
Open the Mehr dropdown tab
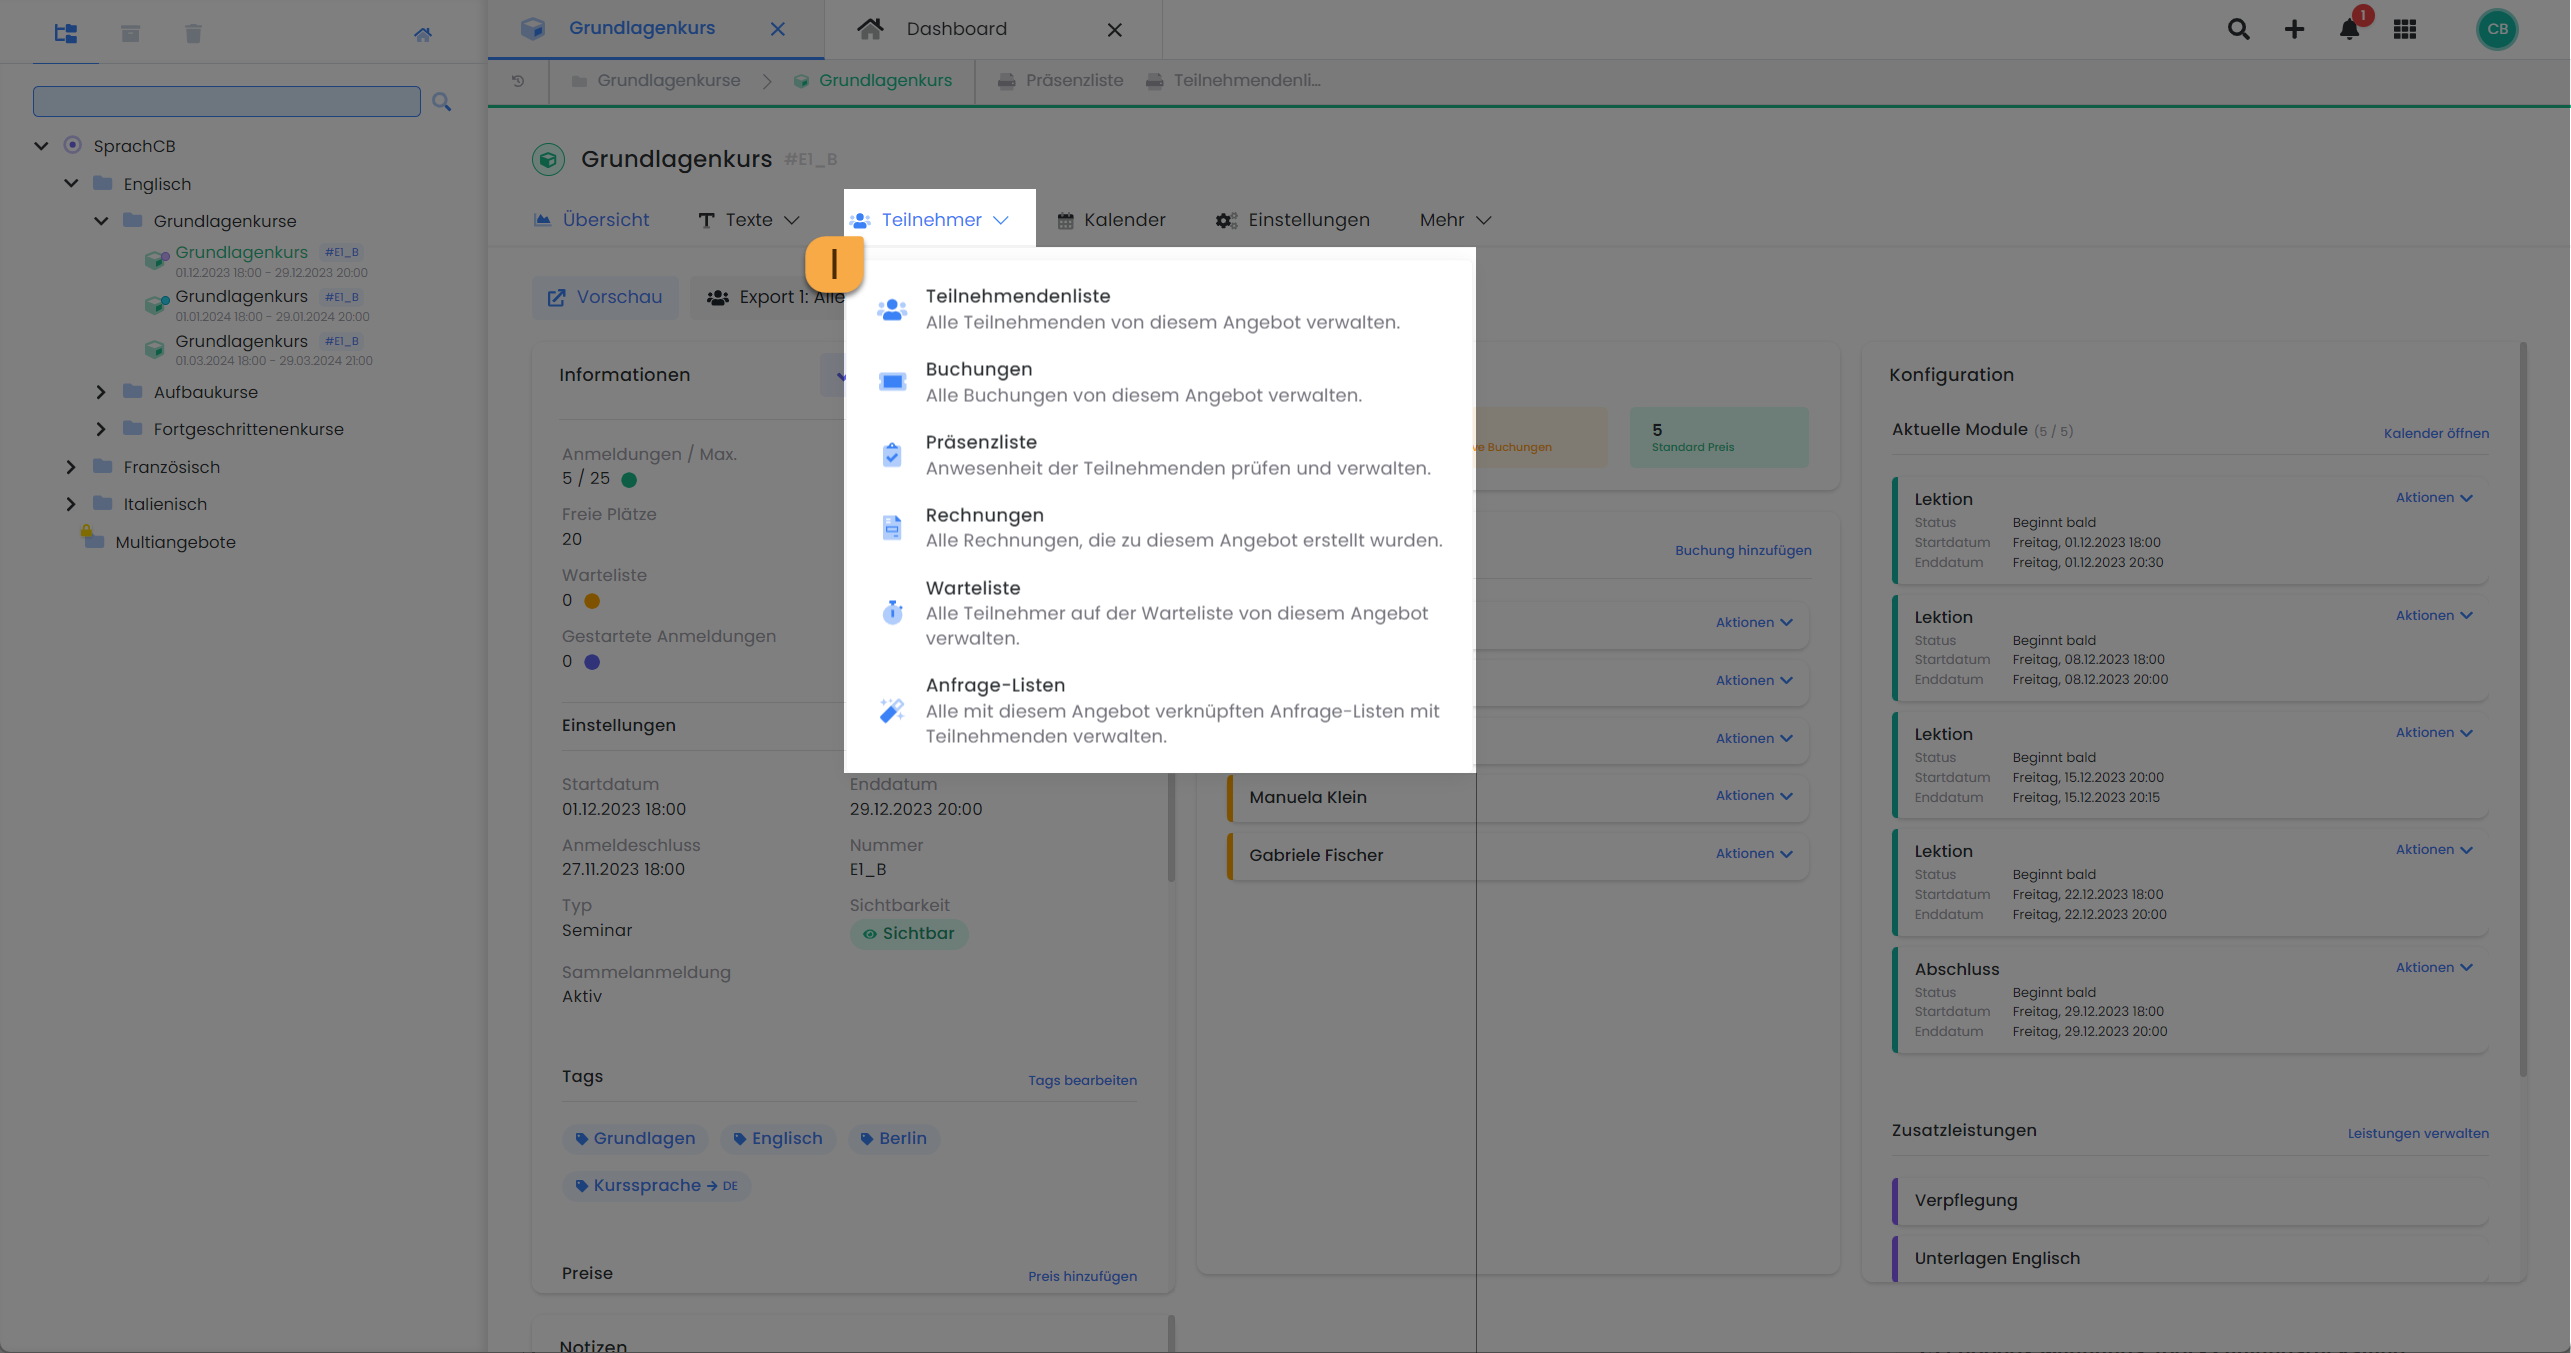pos(1454,220)
